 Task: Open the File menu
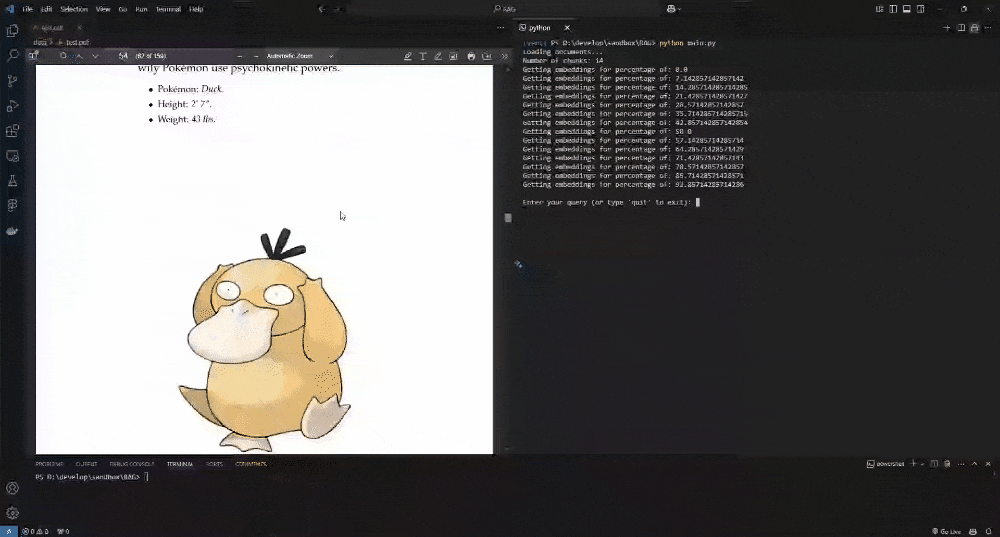point(27,9)
